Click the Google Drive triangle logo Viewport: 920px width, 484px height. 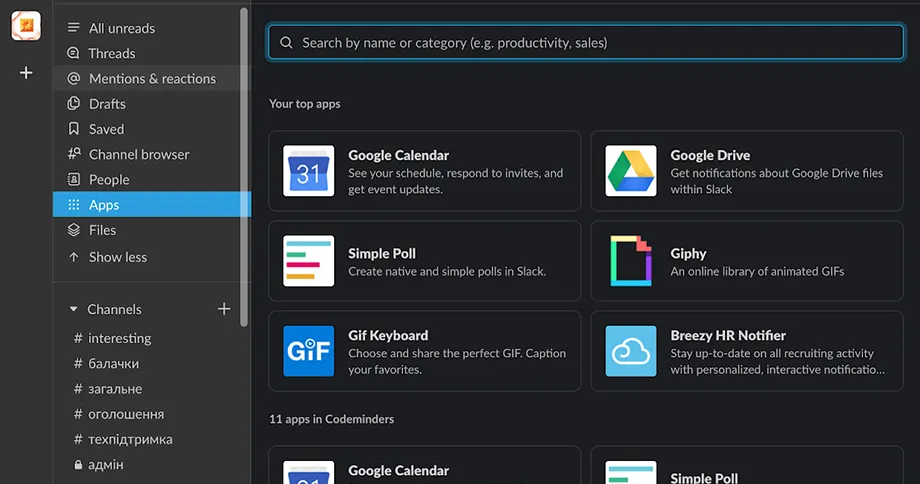[x=631, y=171]
